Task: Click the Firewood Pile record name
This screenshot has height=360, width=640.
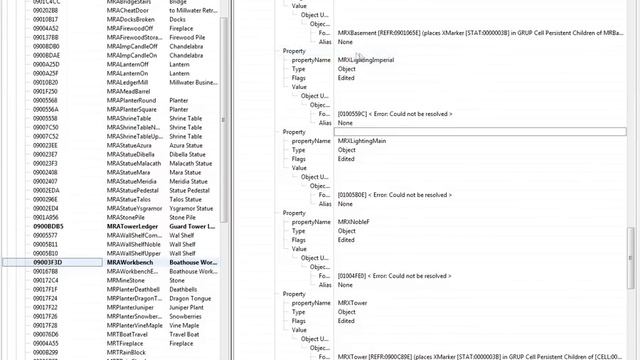Action: click(187, 38)
